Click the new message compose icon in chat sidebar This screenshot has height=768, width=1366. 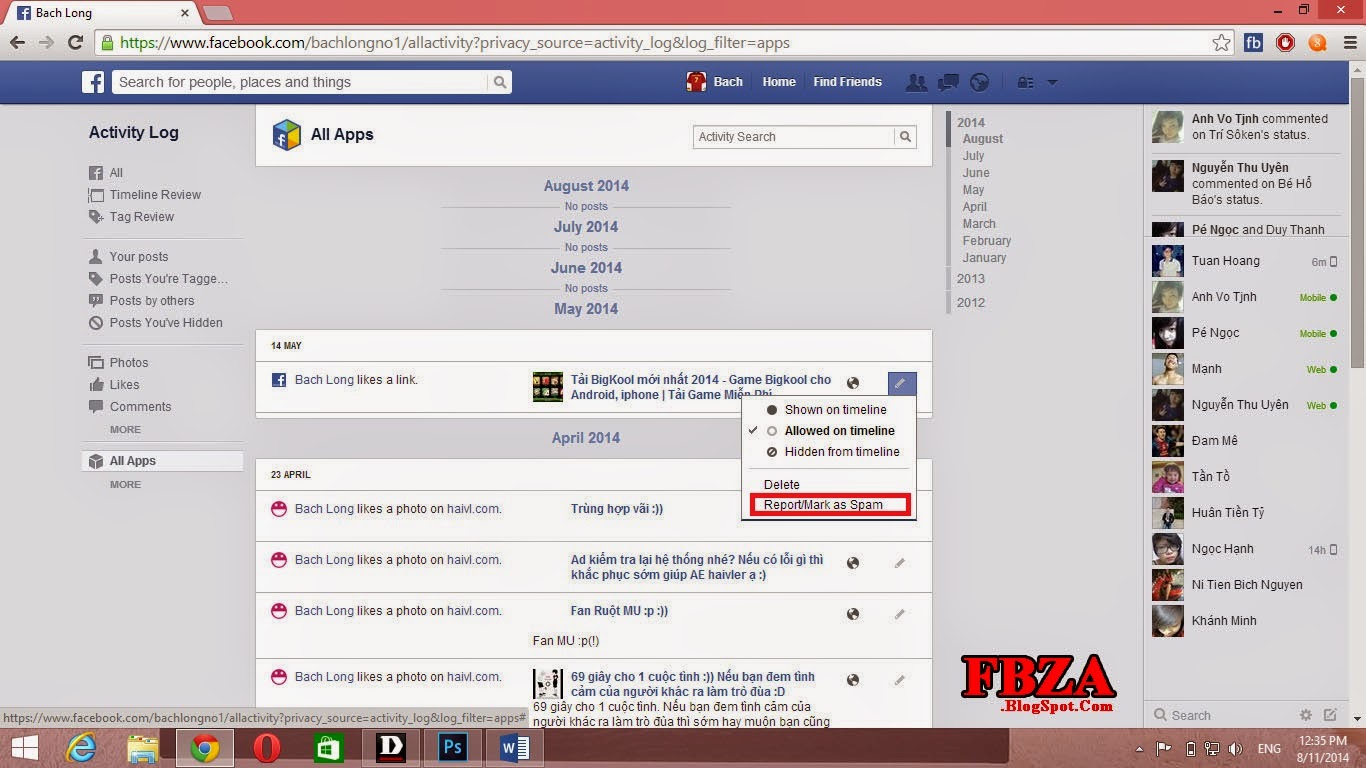click(x=1330, y=715)
